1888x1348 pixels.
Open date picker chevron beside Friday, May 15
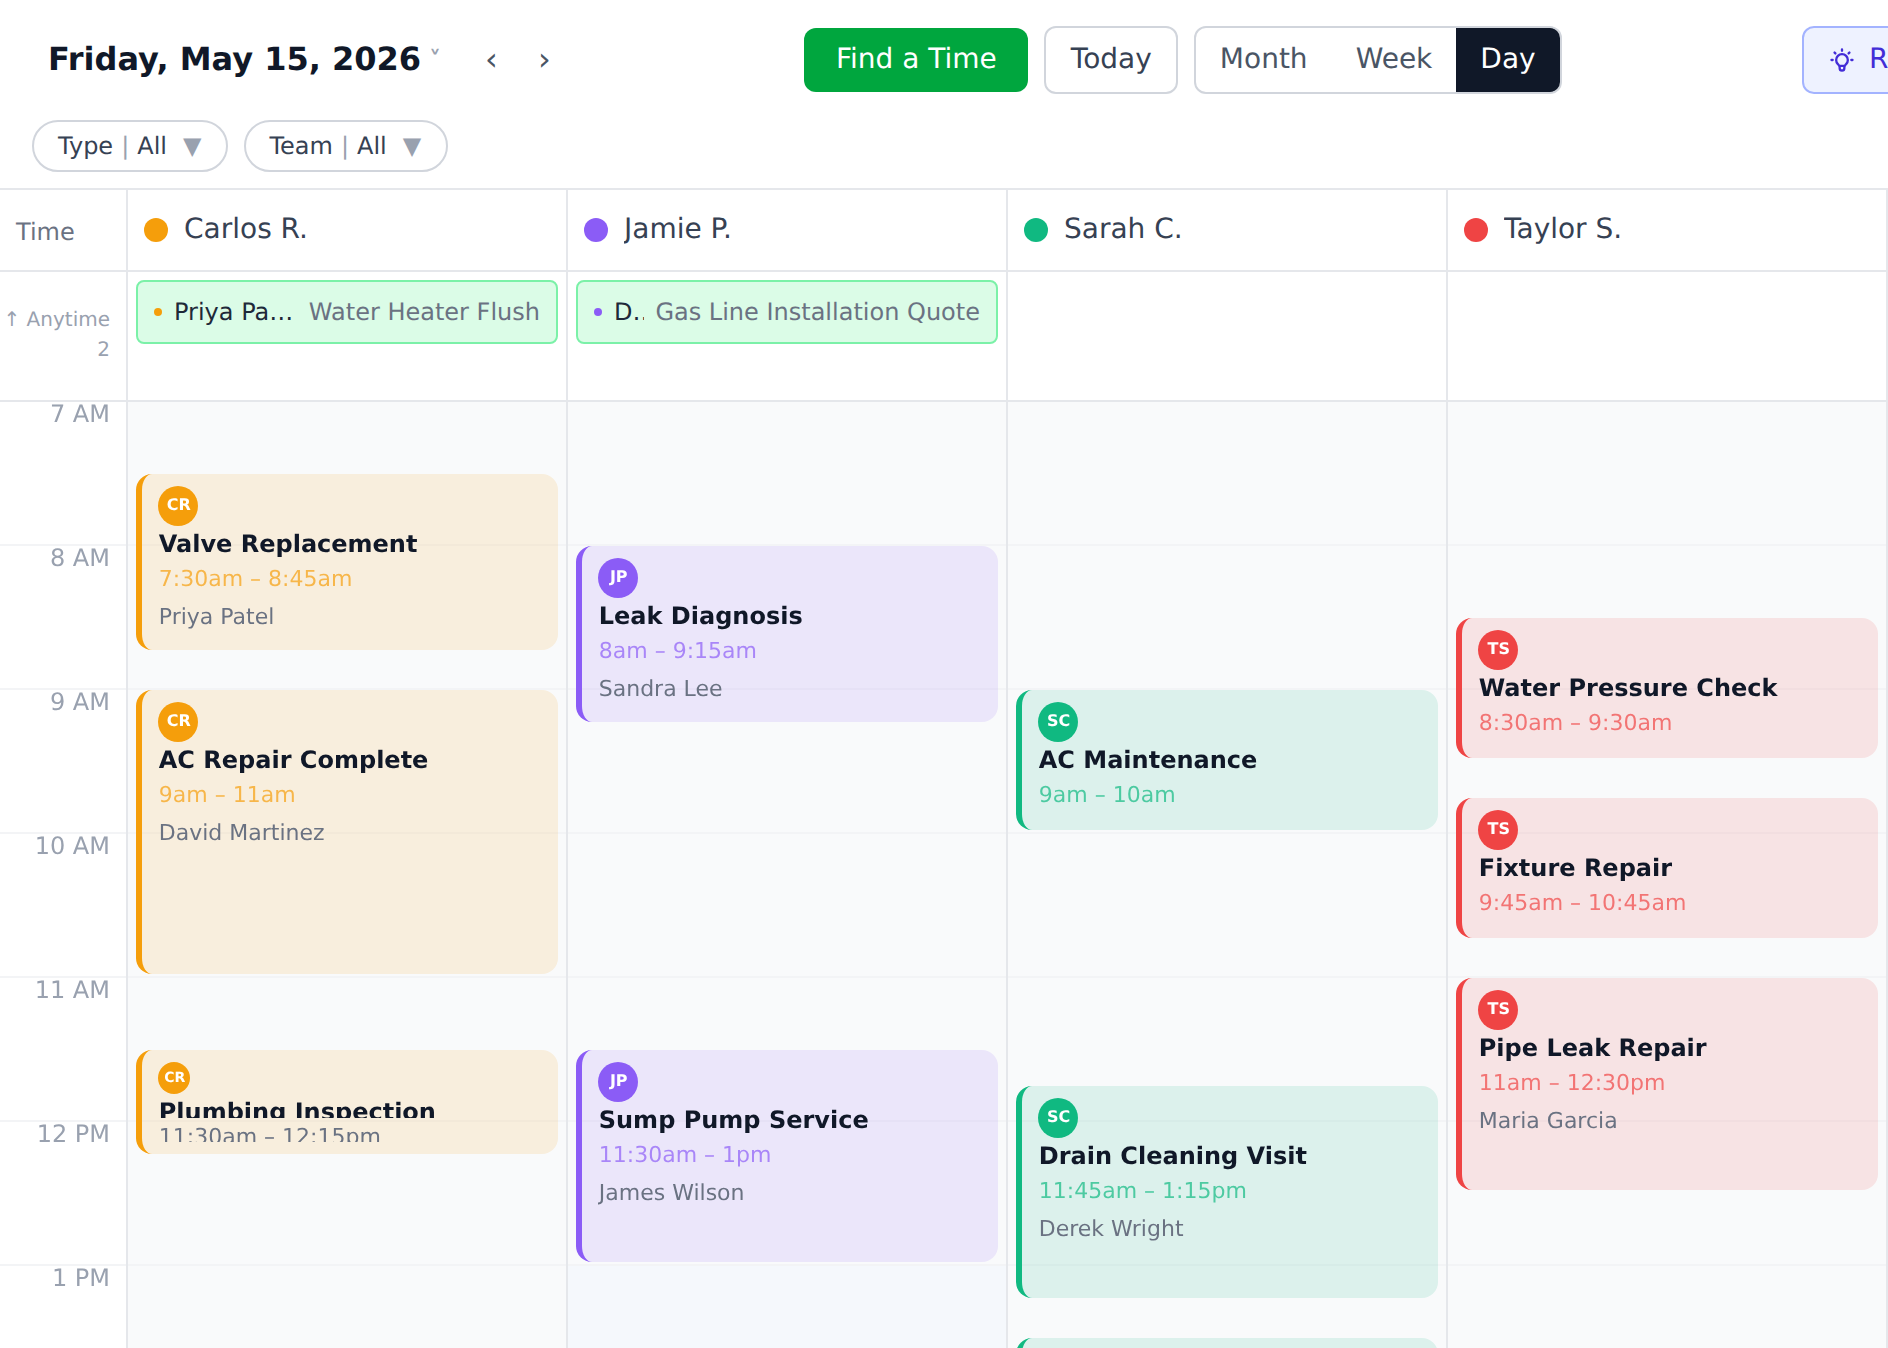tap(435, 52)
